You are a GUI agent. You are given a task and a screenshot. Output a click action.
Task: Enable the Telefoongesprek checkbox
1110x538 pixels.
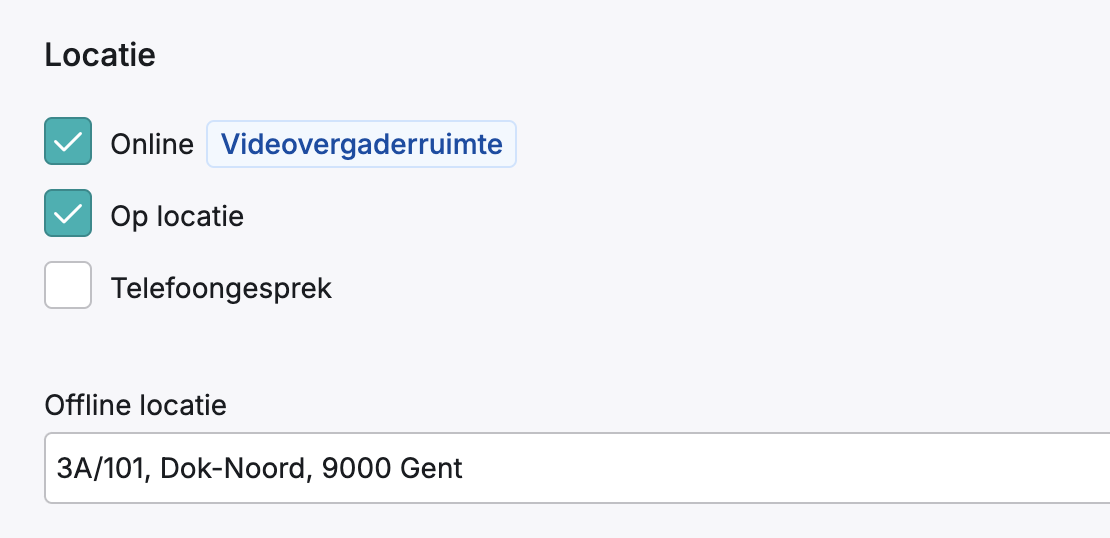coord(68,285)
